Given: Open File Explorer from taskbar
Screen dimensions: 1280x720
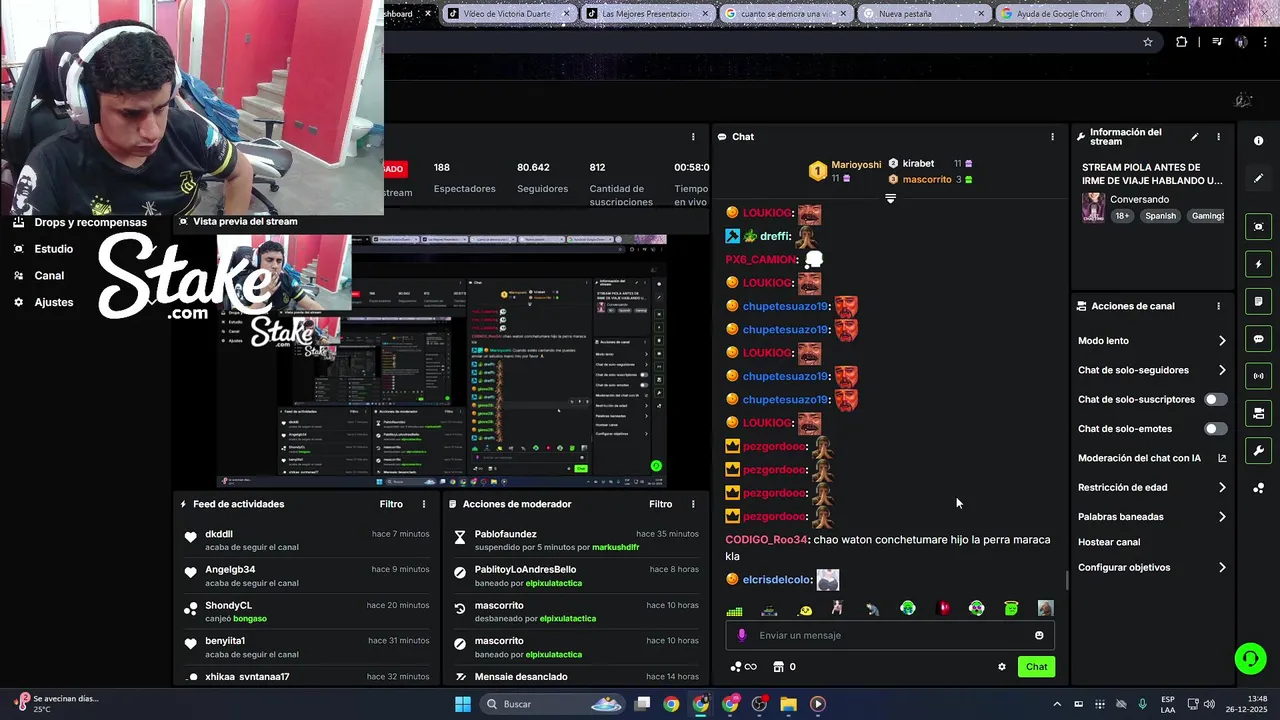Looking at the screenshot, I should (x=788, y=704).
